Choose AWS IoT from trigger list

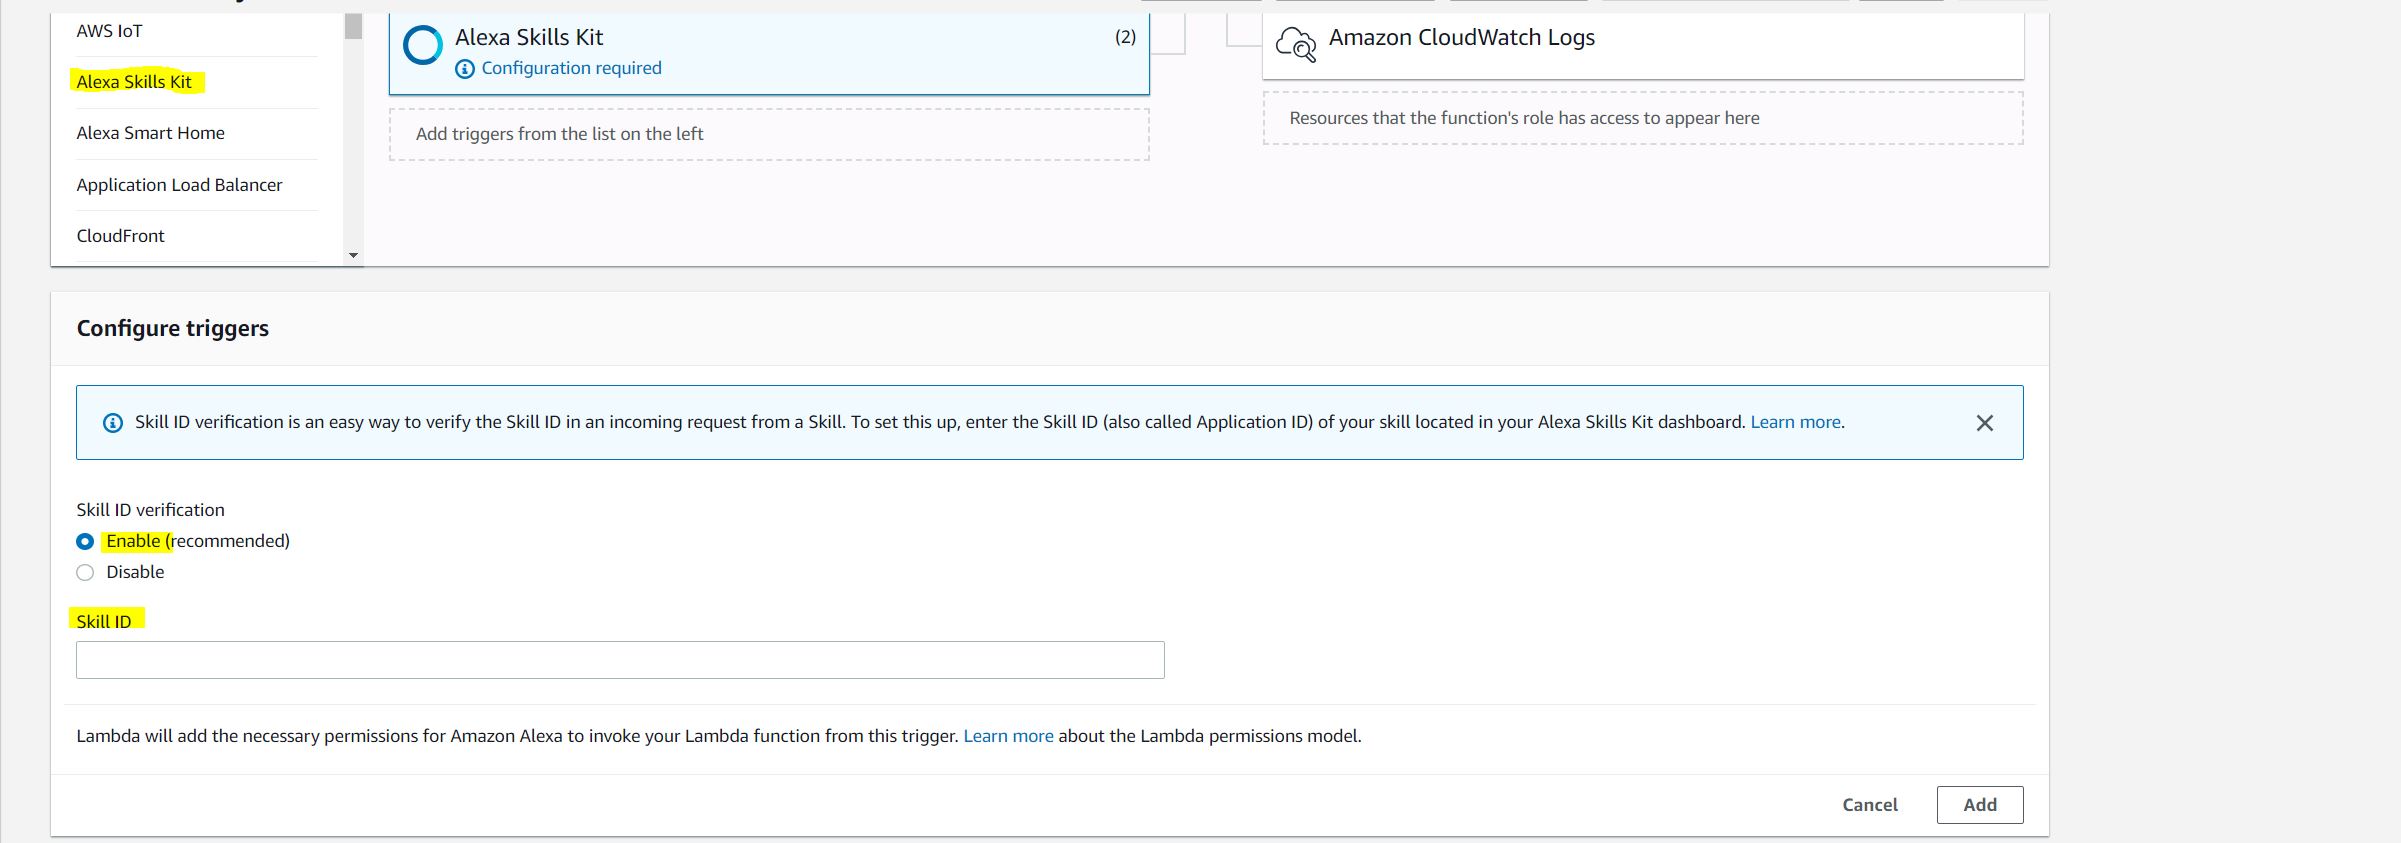(x=109, y=31)
